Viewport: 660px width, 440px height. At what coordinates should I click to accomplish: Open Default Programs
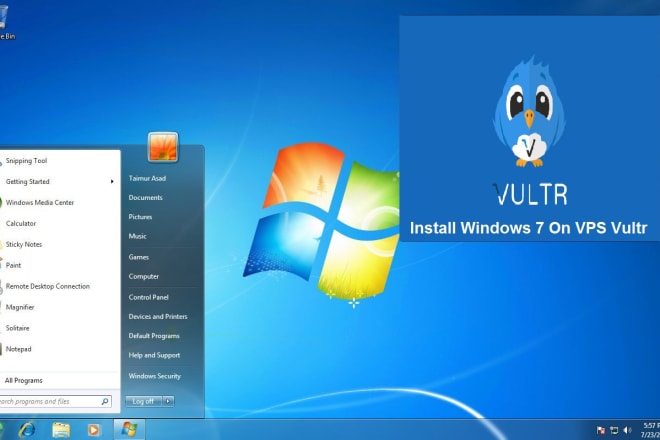pos(154,336)
